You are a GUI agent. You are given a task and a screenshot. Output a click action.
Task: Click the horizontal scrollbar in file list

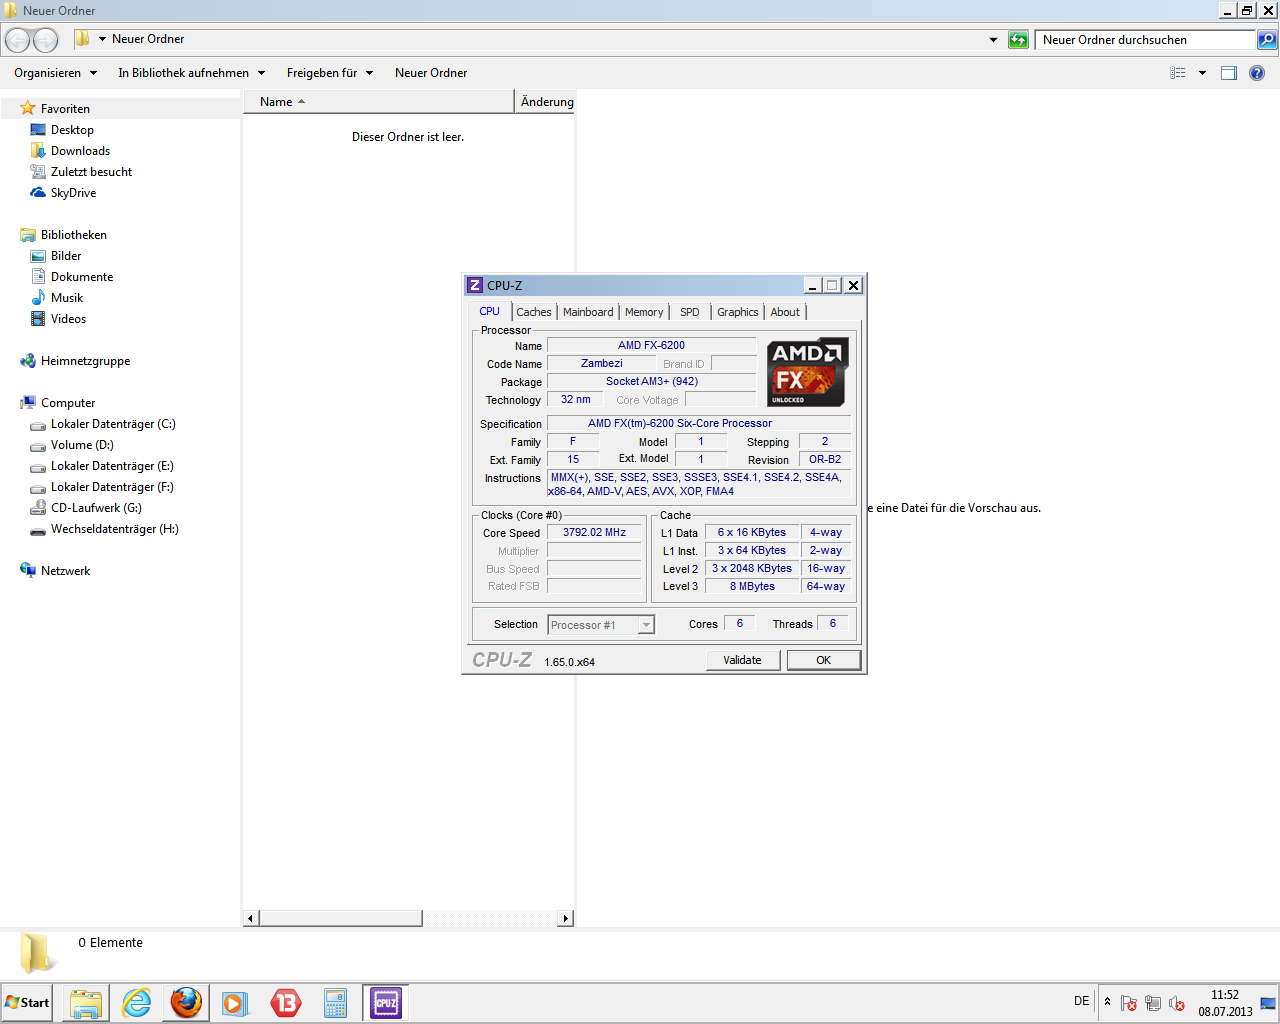(x=340, y=918)
